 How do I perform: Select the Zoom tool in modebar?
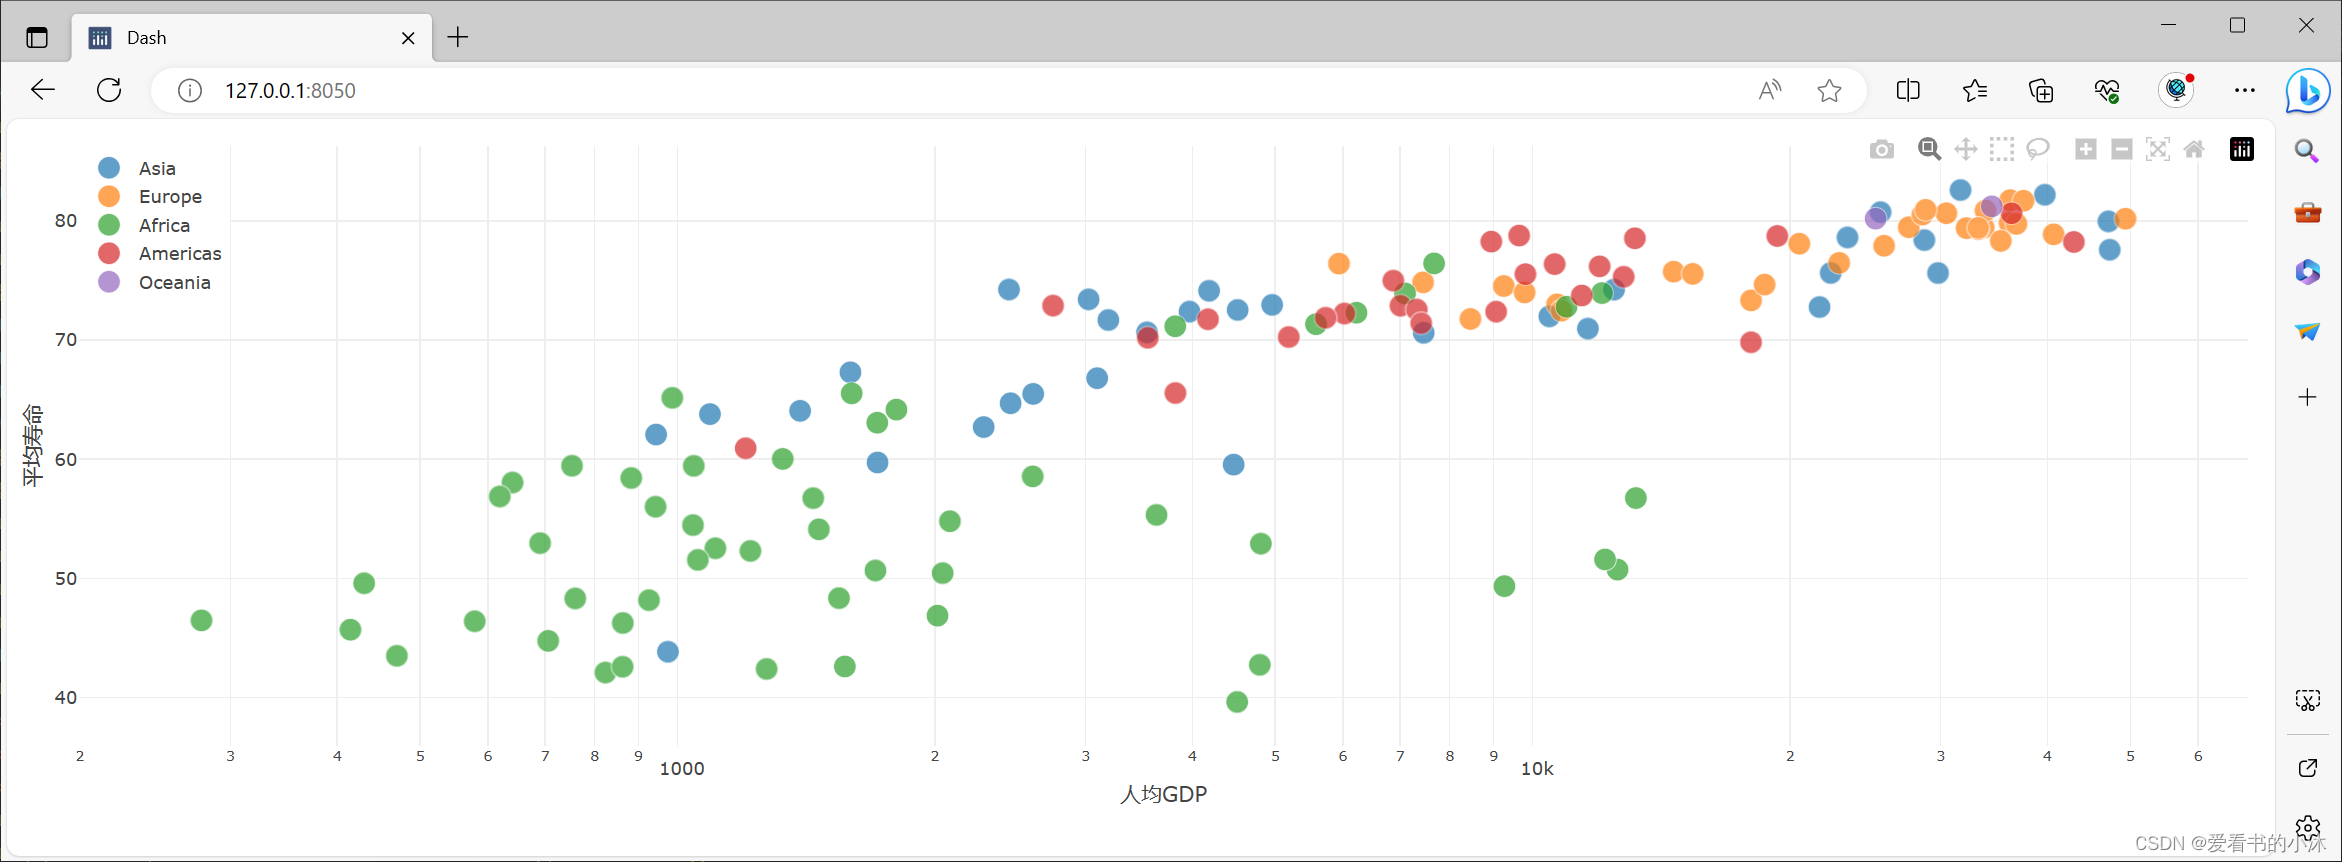(x=1929, y=150)
